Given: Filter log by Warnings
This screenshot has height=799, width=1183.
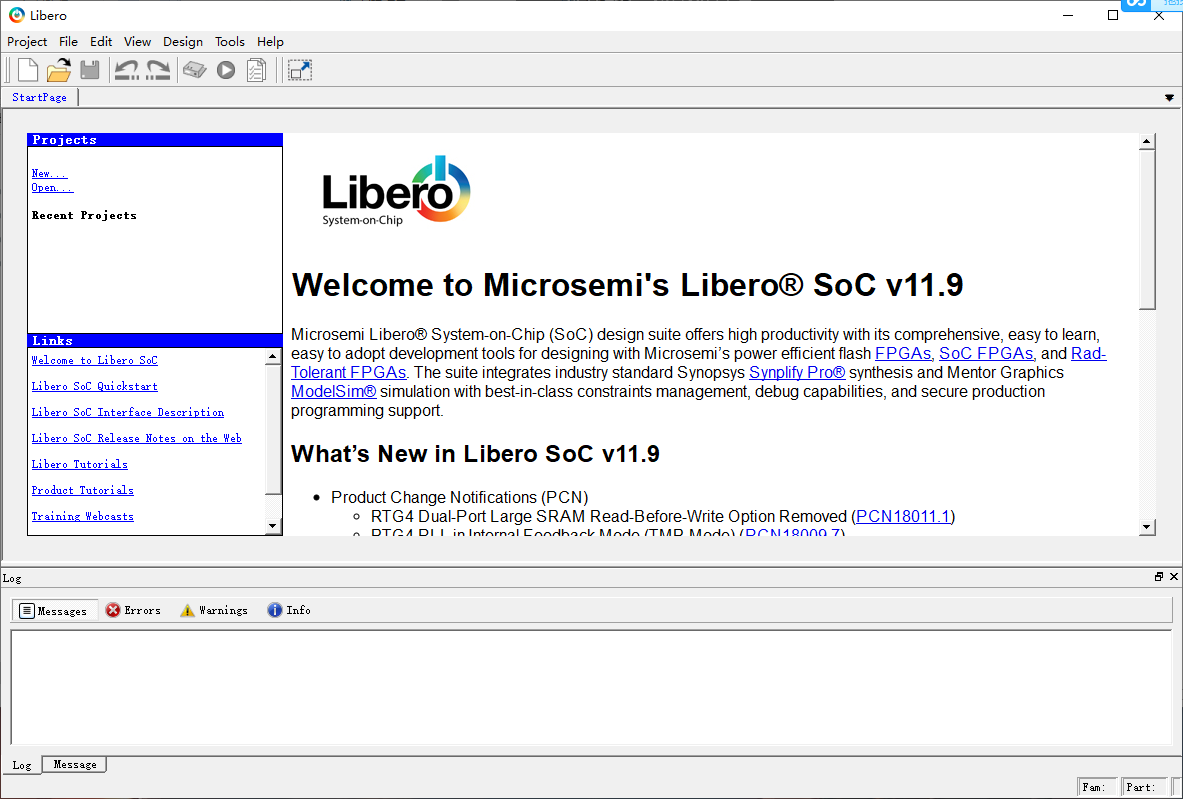Looking at the screenshot, I should [214, 610].
